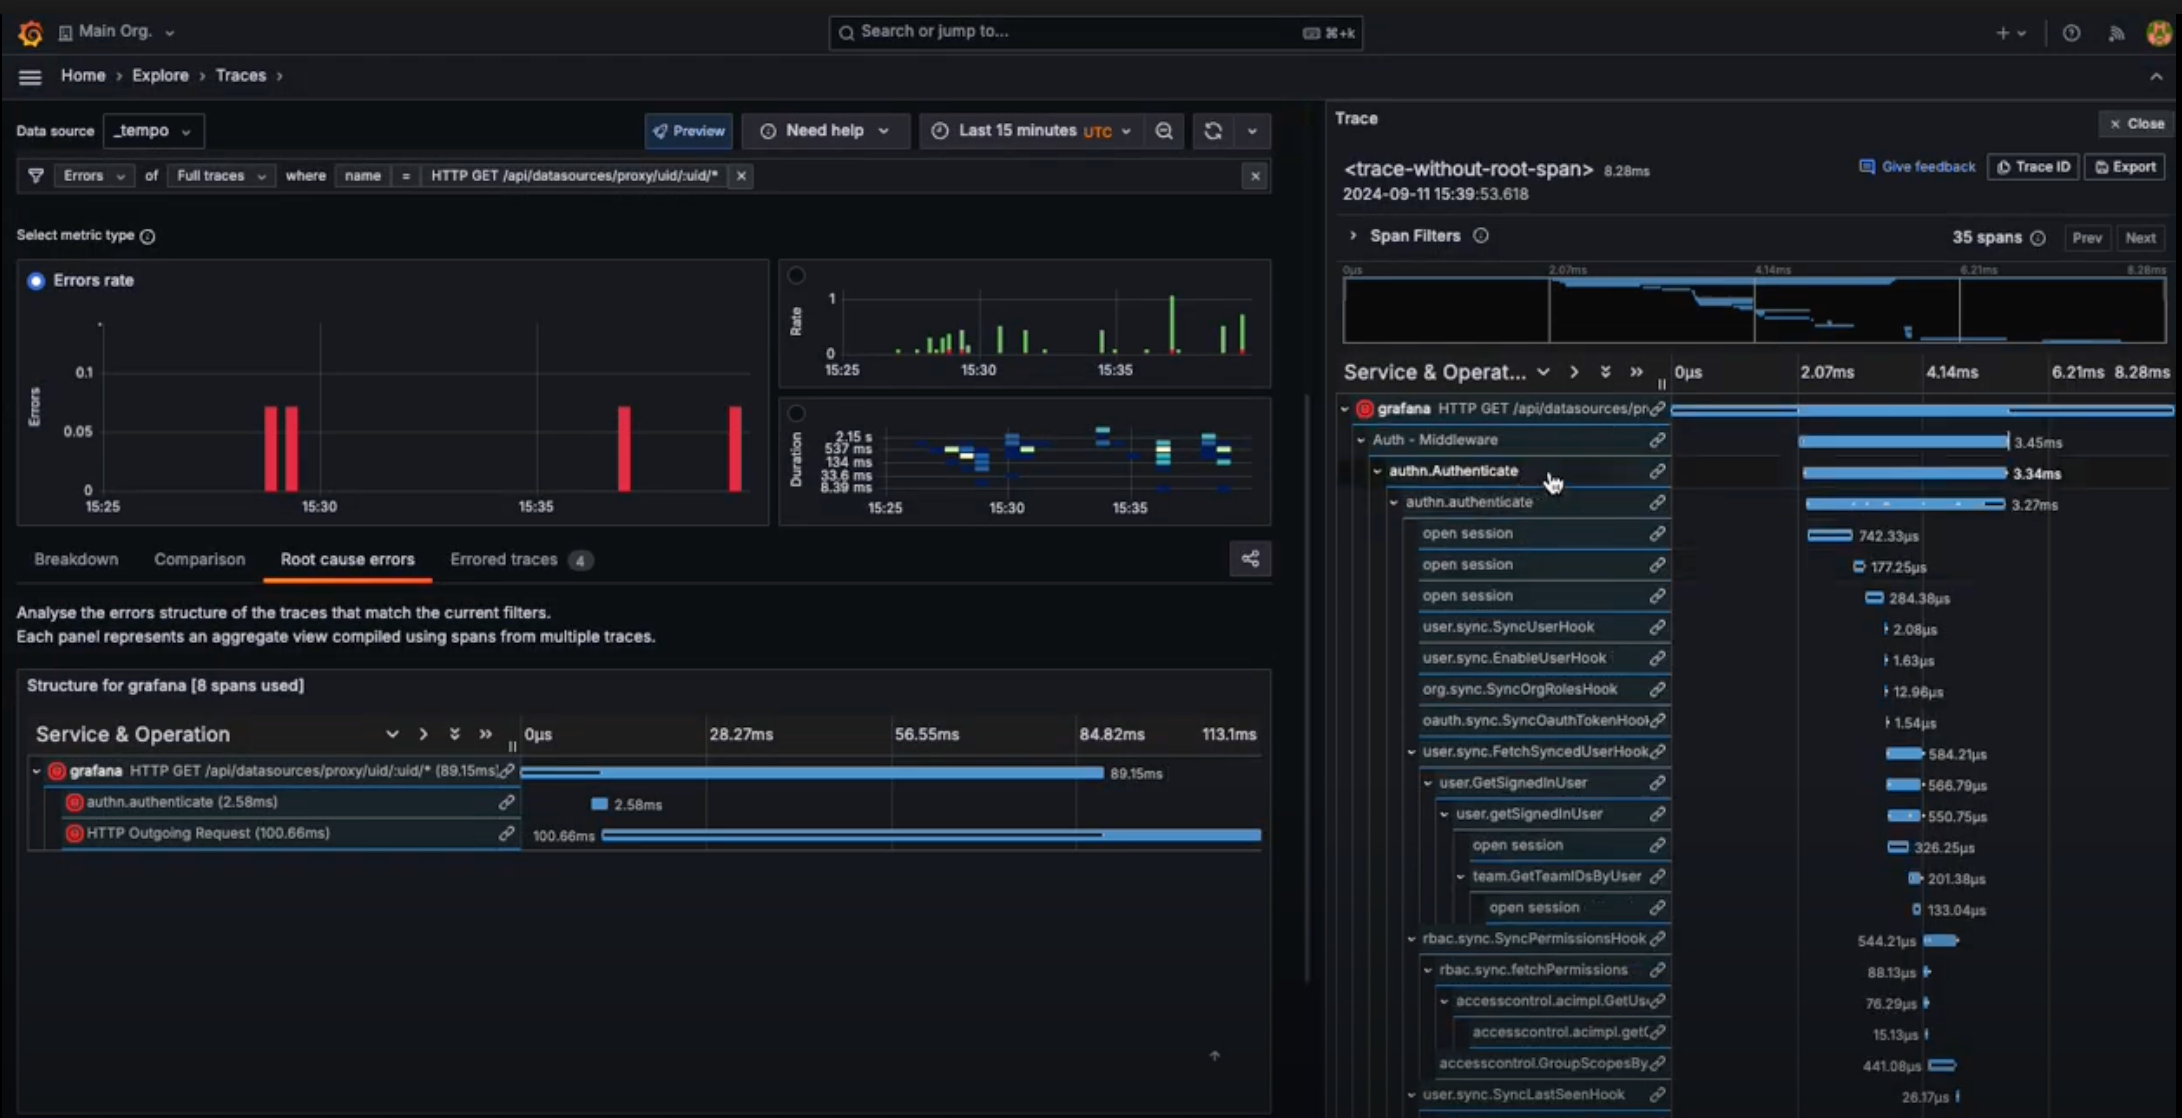The image size is (2182, 1118).
Task: Switch to the Breakdown tab
Action: [76, 559]
